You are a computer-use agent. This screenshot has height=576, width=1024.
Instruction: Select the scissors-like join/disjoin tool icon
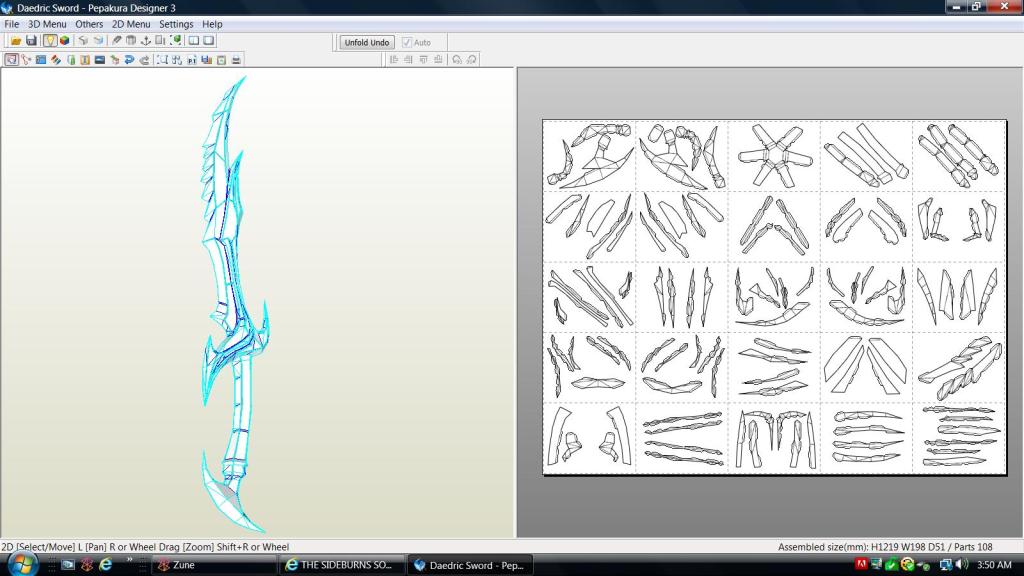click(26, 59)
